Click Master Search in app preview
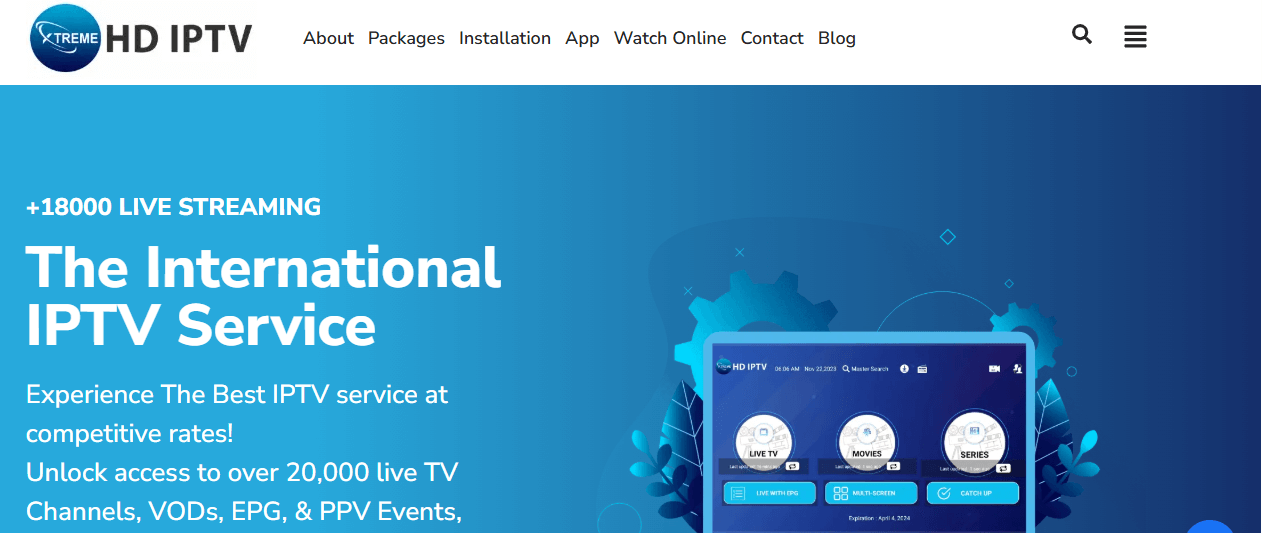 tap(865, 369)
